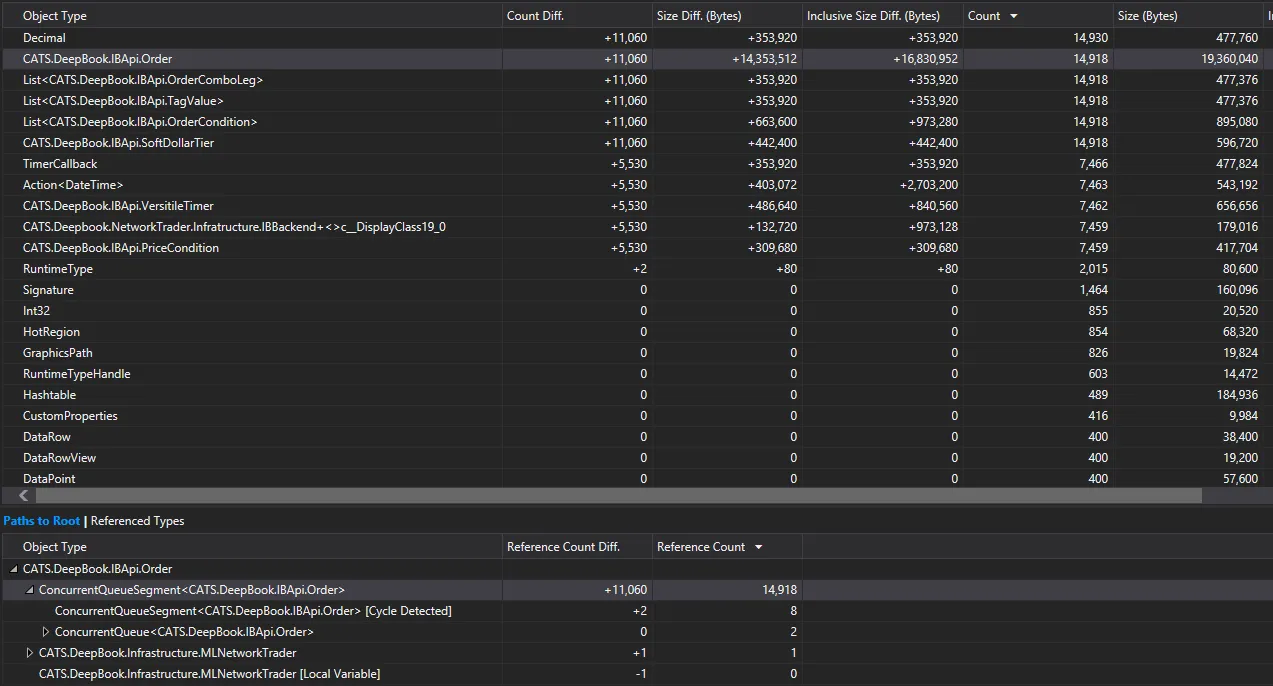Select the HotRegion row

tap(636, 332)
